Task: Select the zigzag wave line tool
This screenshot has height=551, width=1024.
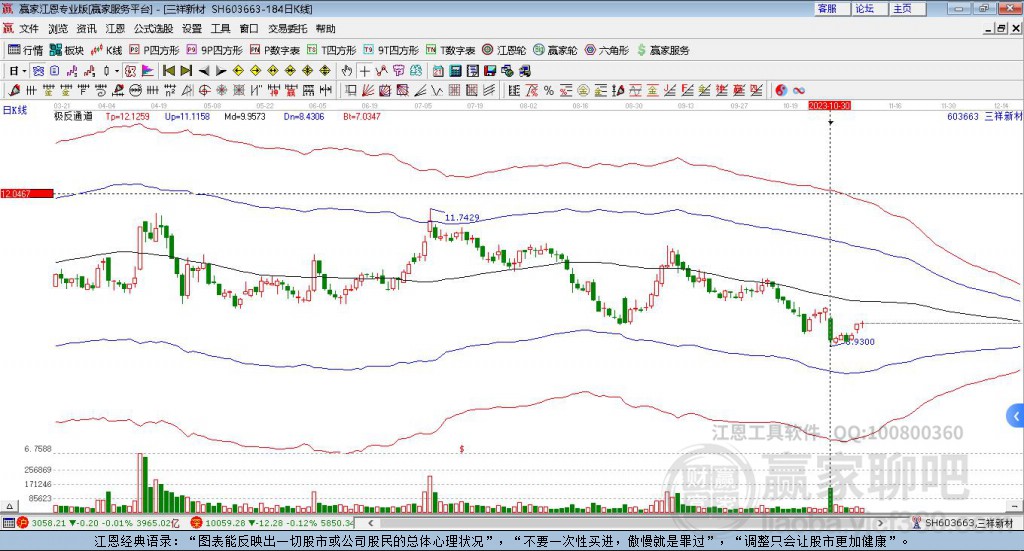Action: [x=436, y=90]
